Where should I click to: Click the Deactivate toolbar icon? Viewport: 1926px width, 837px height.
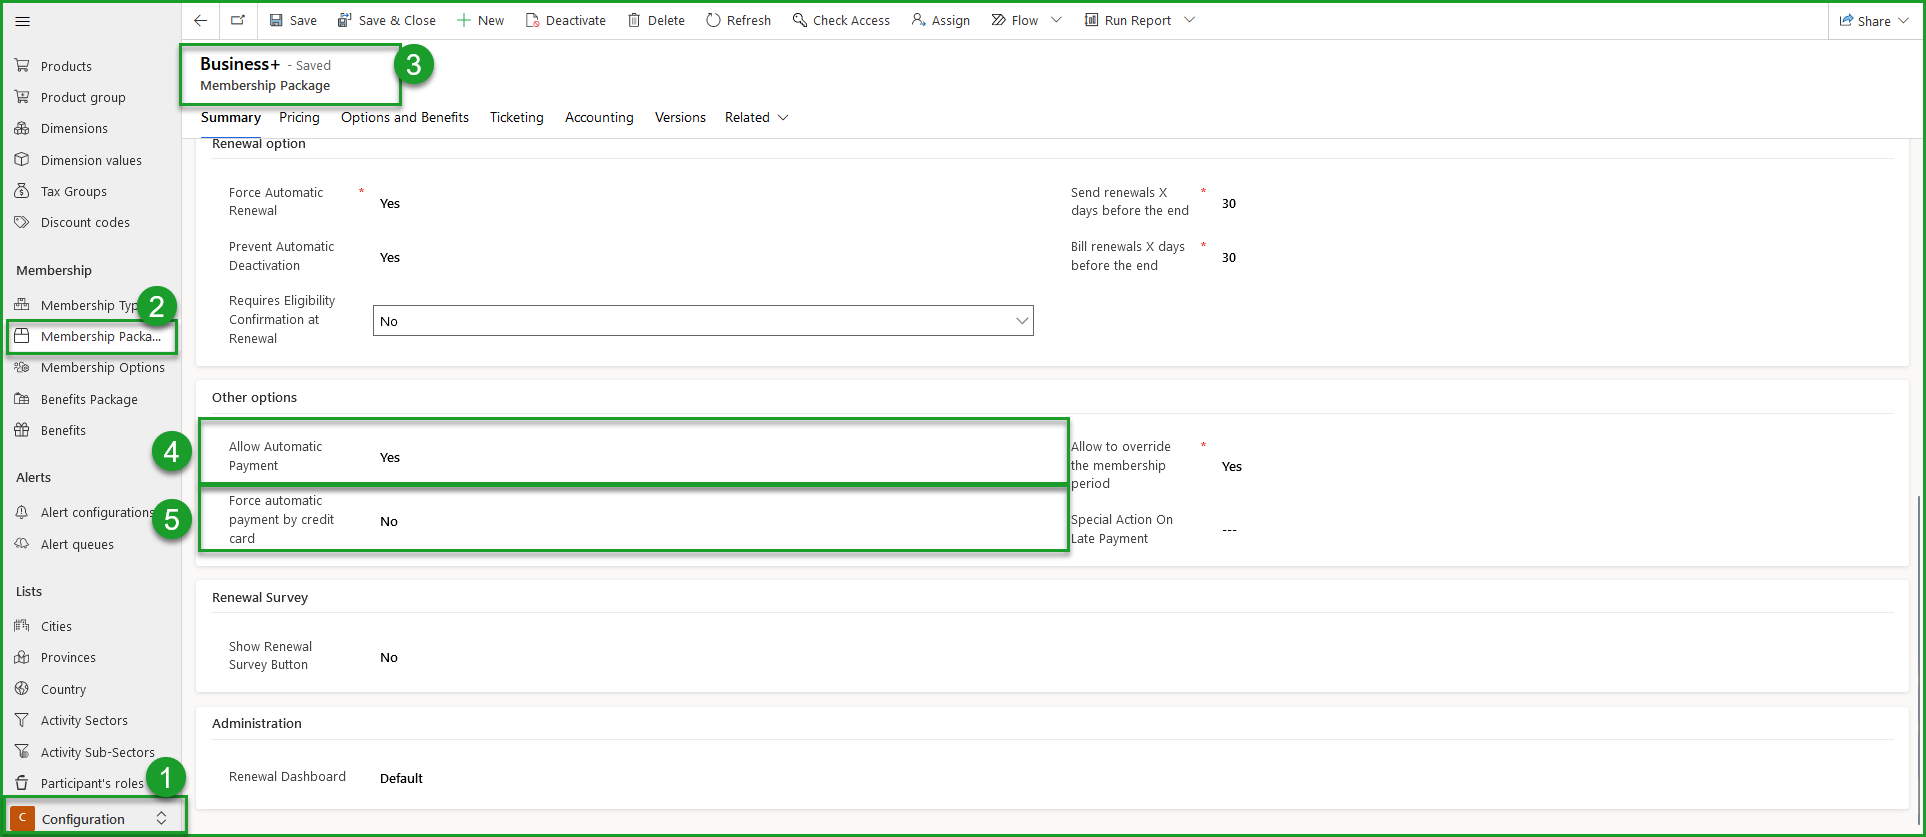[x=533, y=20]
